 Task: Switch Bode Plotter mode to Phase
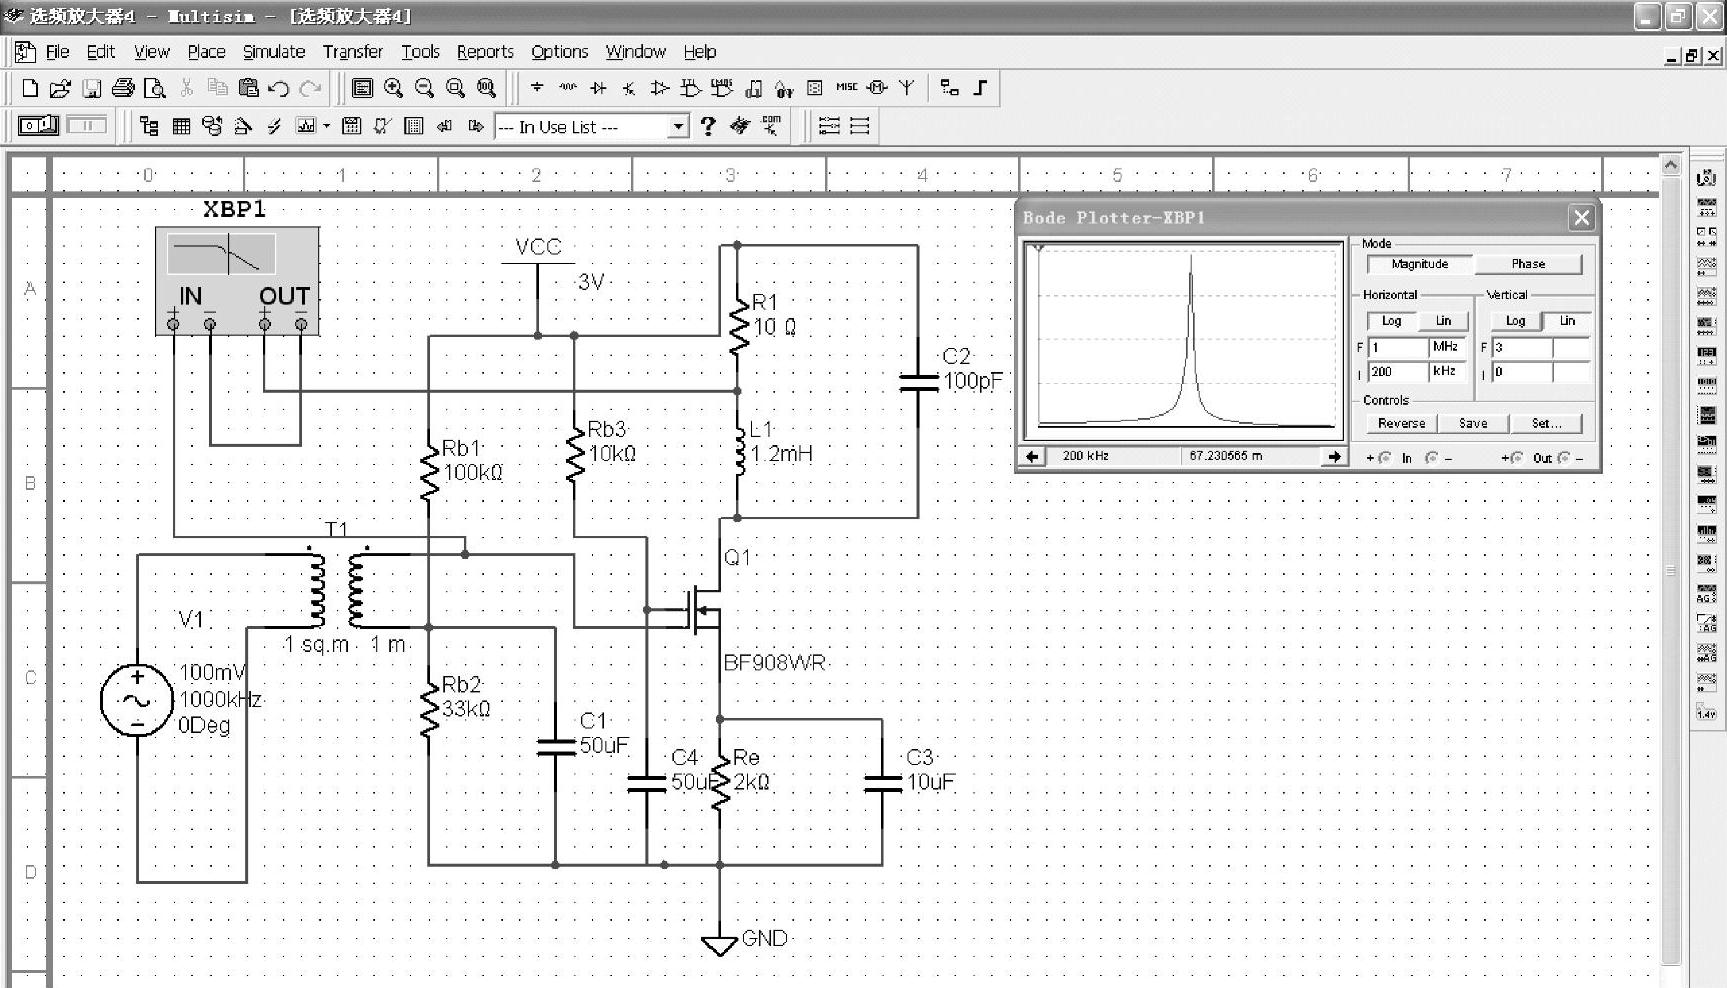tap(1527, 264)
